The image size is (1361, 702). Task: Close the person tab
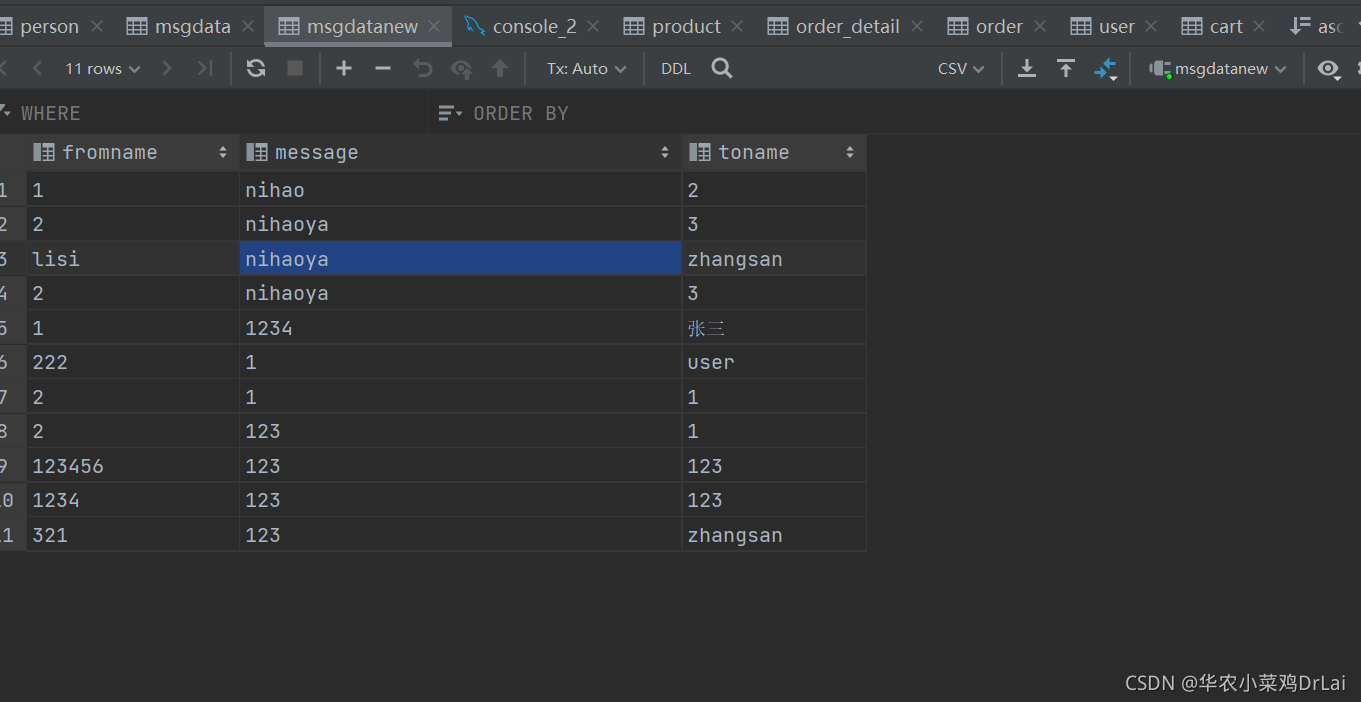[97, 27]
